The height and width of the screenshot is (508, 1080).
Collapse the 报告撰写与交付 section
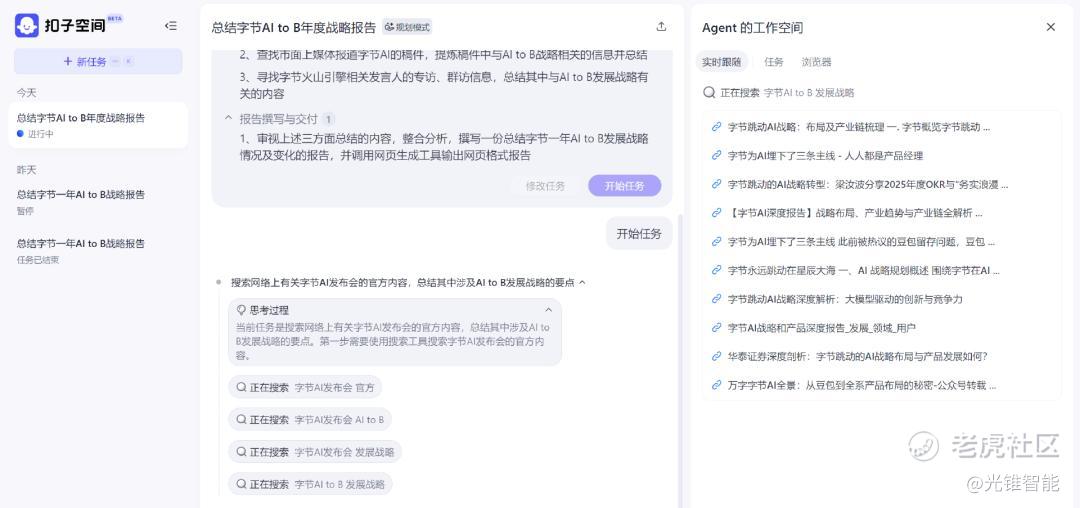229,118
